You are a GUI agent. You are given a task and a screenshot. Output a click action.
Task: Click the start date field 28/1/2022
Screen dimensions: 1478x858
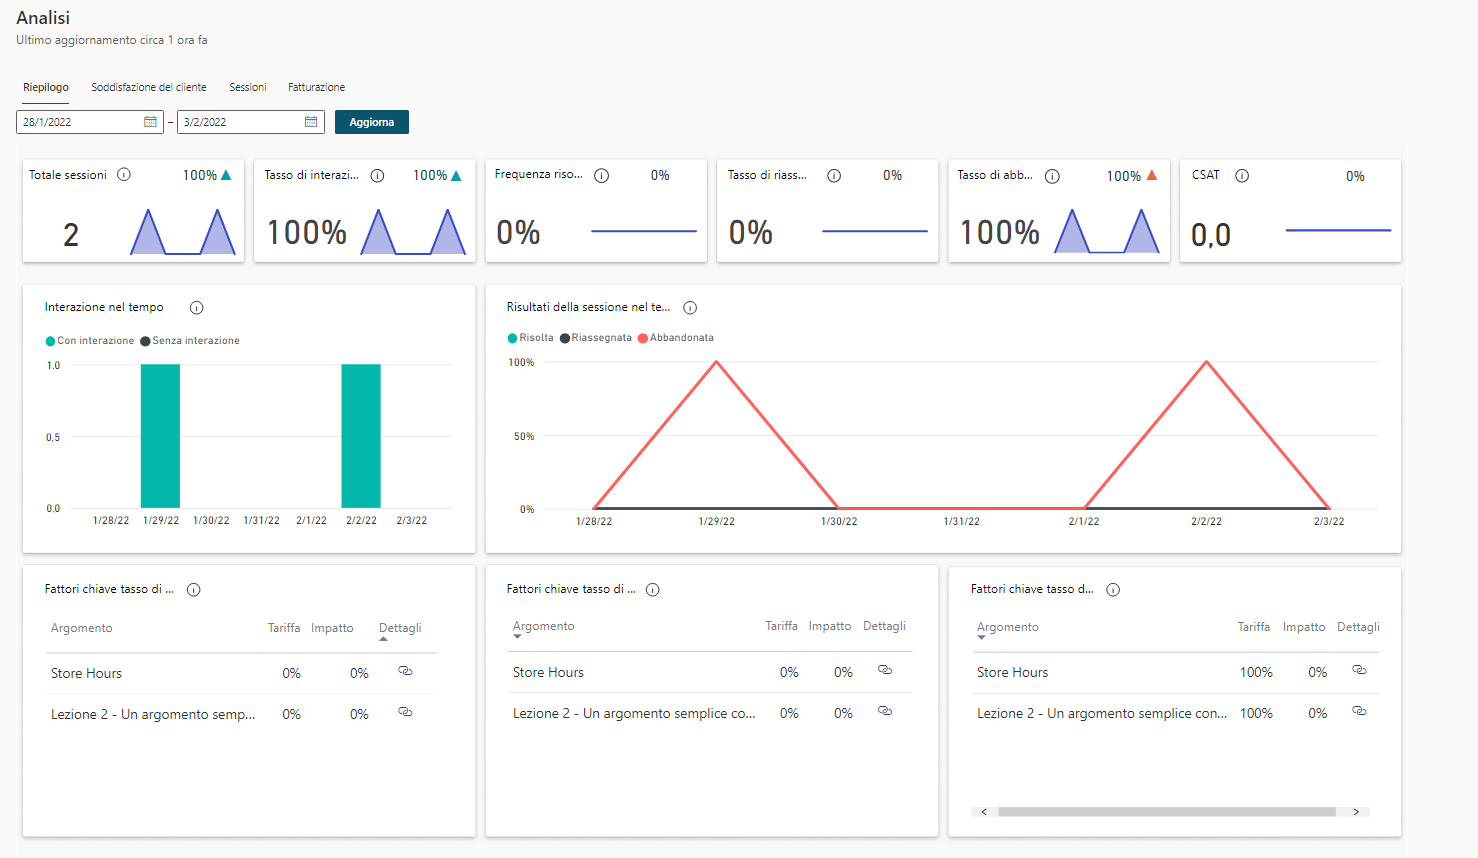(80, 122)
